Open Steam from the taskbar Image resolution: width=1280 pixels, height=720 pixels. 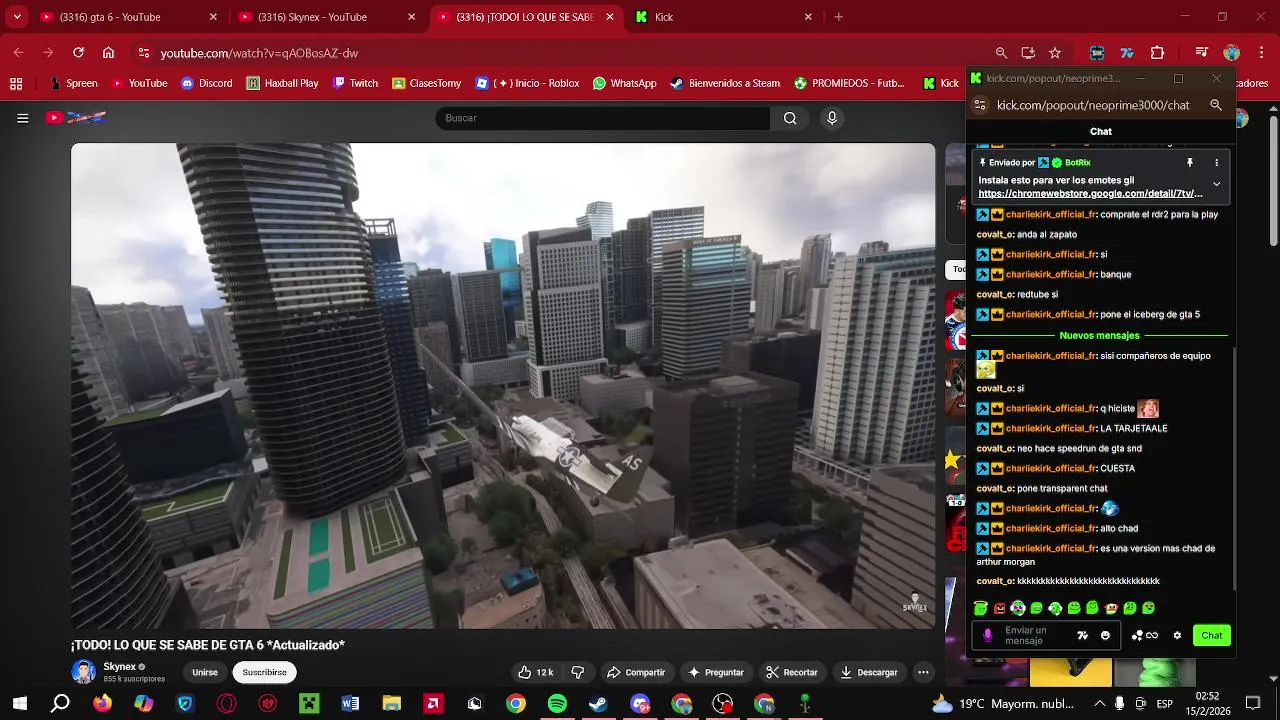pyautogui.click(x=598, y=704)
